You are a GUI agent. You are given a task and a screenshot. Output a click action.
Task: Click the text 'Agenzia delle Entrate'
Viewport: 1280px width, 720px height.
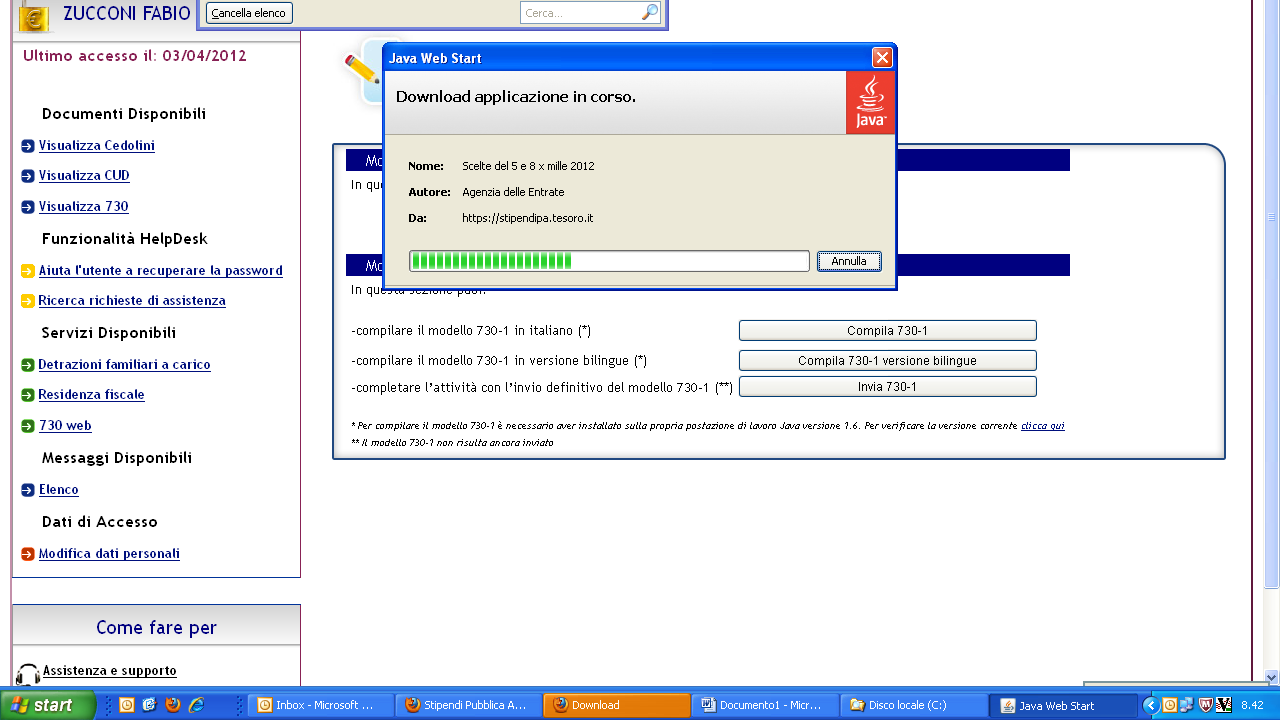pyautogui.click(x=513, y=192)
